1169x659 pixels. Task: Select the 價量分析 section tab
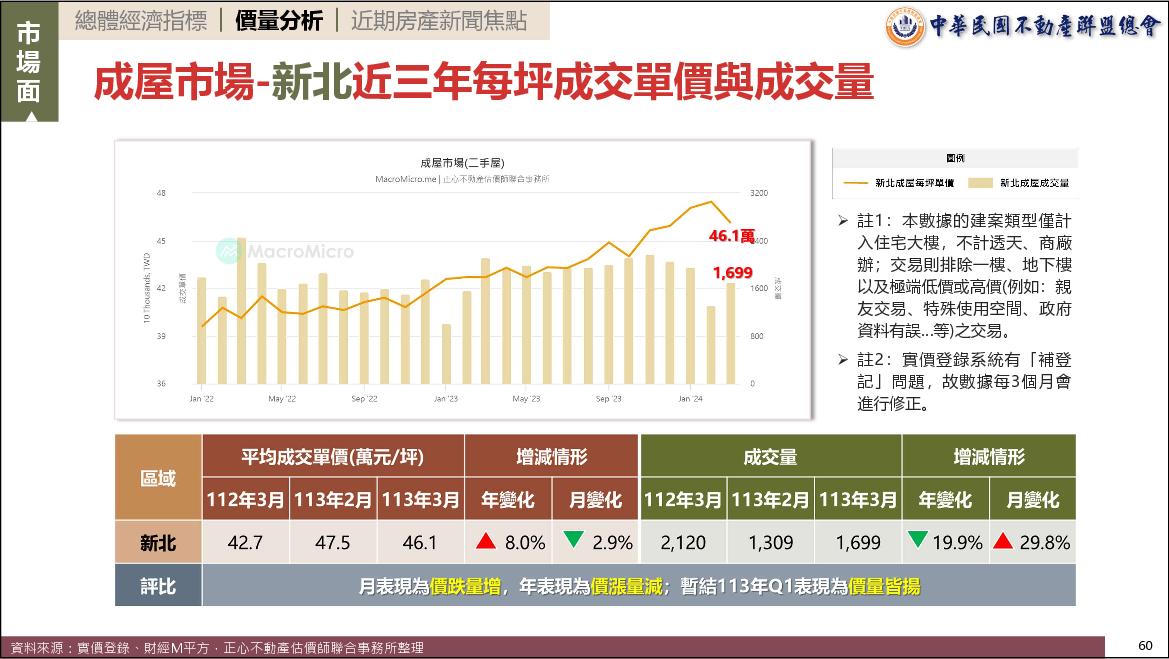tap(278, 20)
